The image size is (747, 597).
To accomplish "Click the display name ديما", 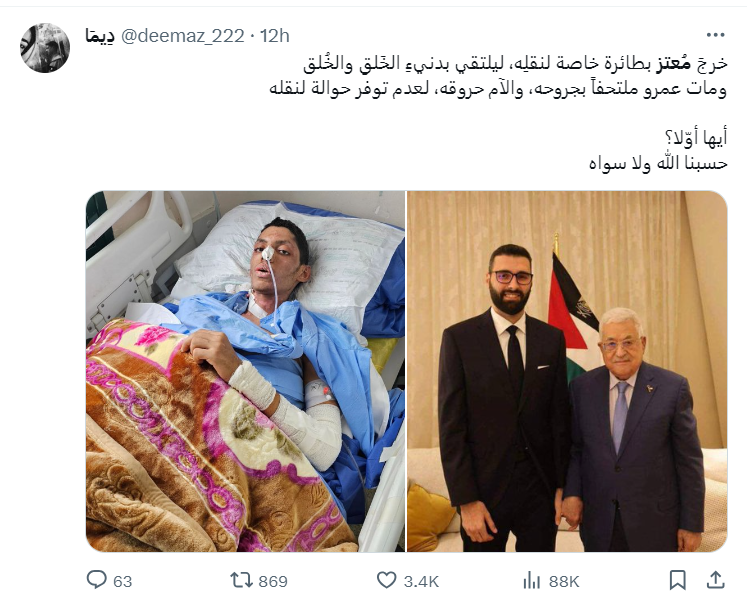I will click(100, 36).
